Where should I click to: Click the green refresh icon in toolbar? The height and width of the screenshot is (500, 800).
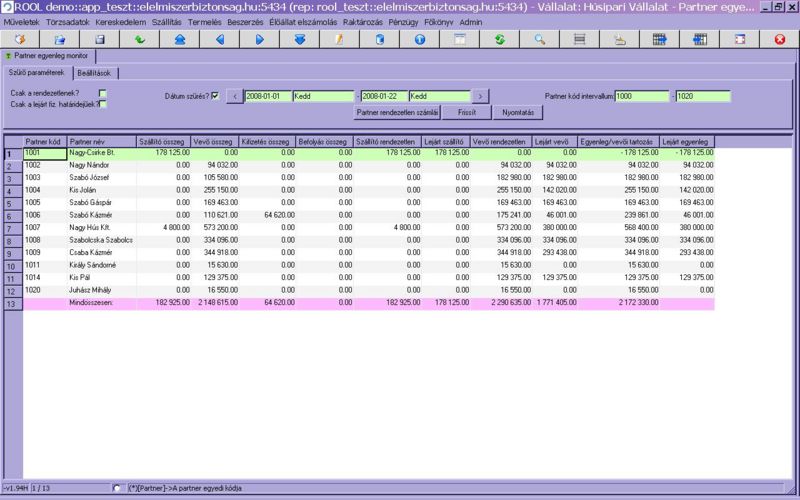pyautogui.click(x=499, y=40)
